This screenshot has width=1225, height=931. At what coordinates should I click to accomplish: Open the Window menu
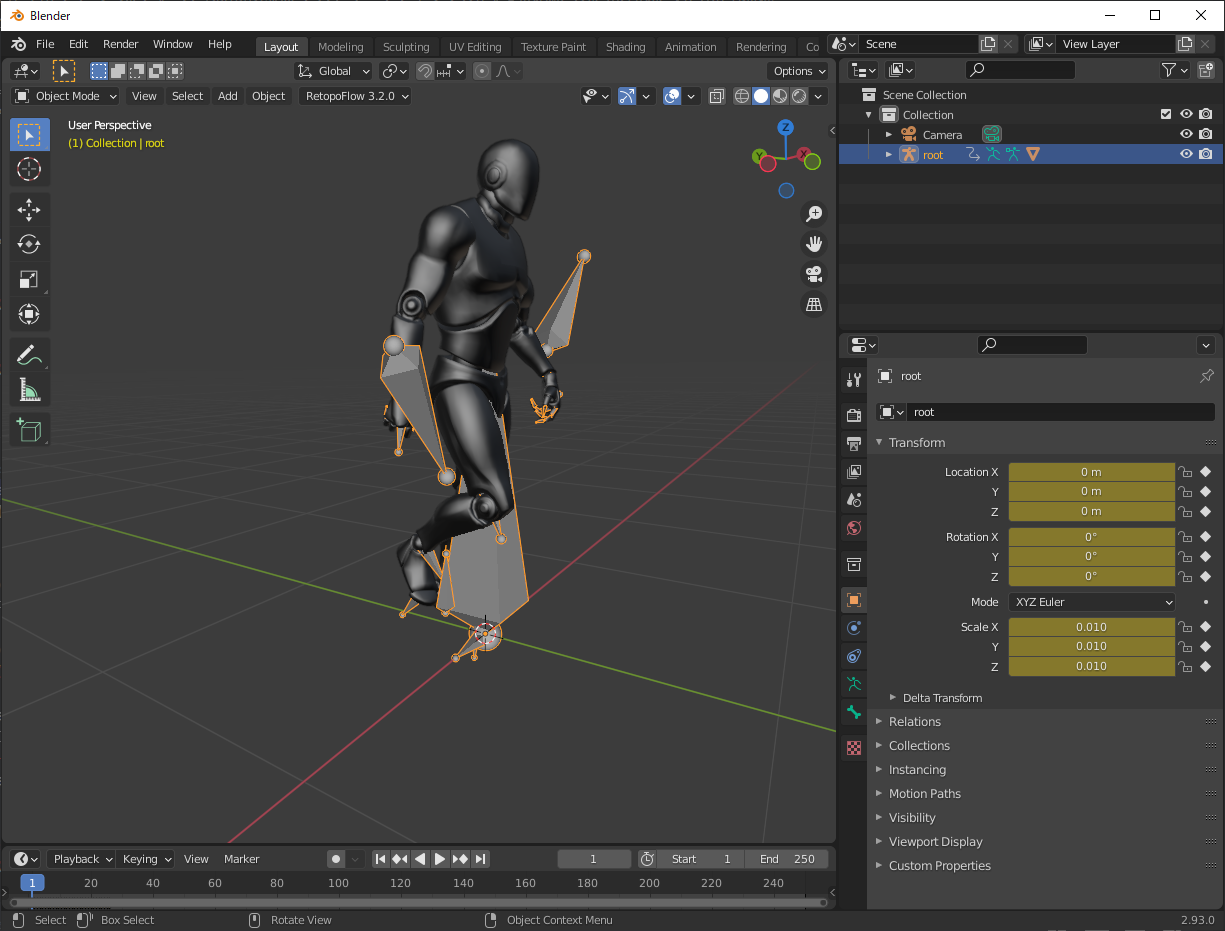click(172, 44)
